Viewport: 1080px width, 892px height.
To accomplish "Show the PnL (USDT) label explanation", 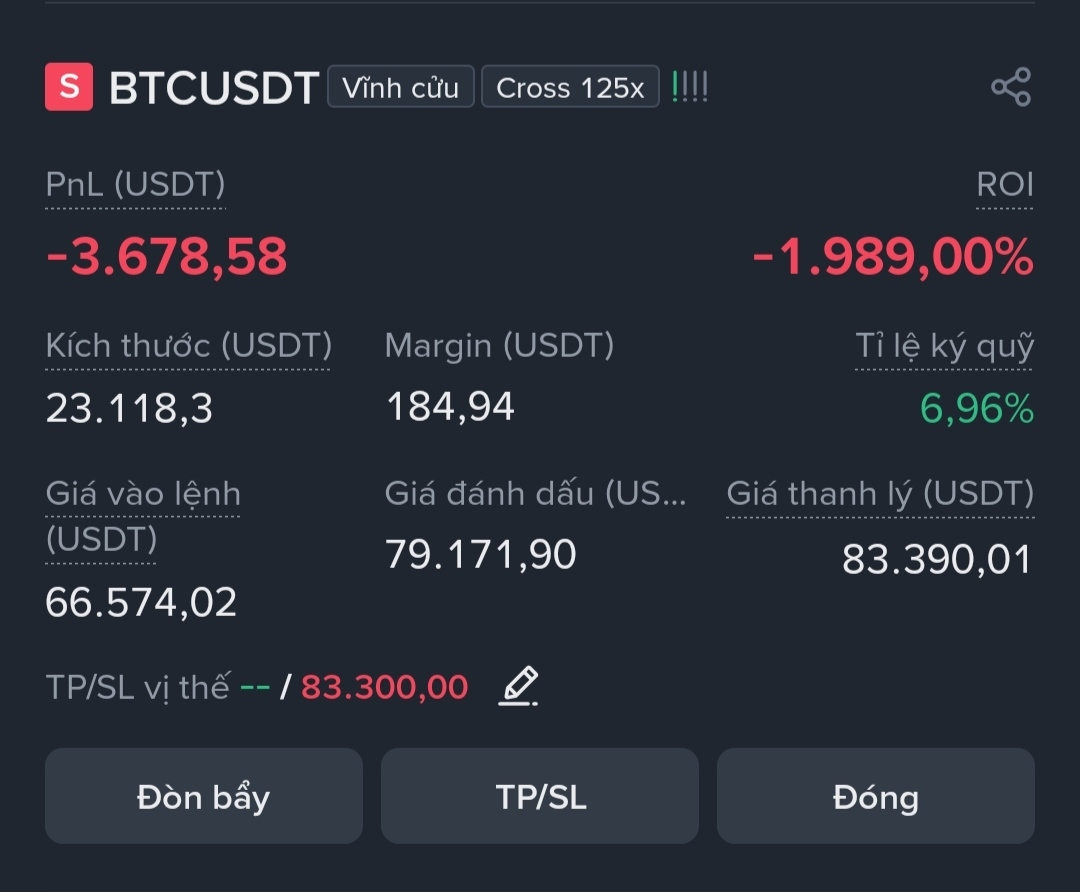I will pos(135,185).
